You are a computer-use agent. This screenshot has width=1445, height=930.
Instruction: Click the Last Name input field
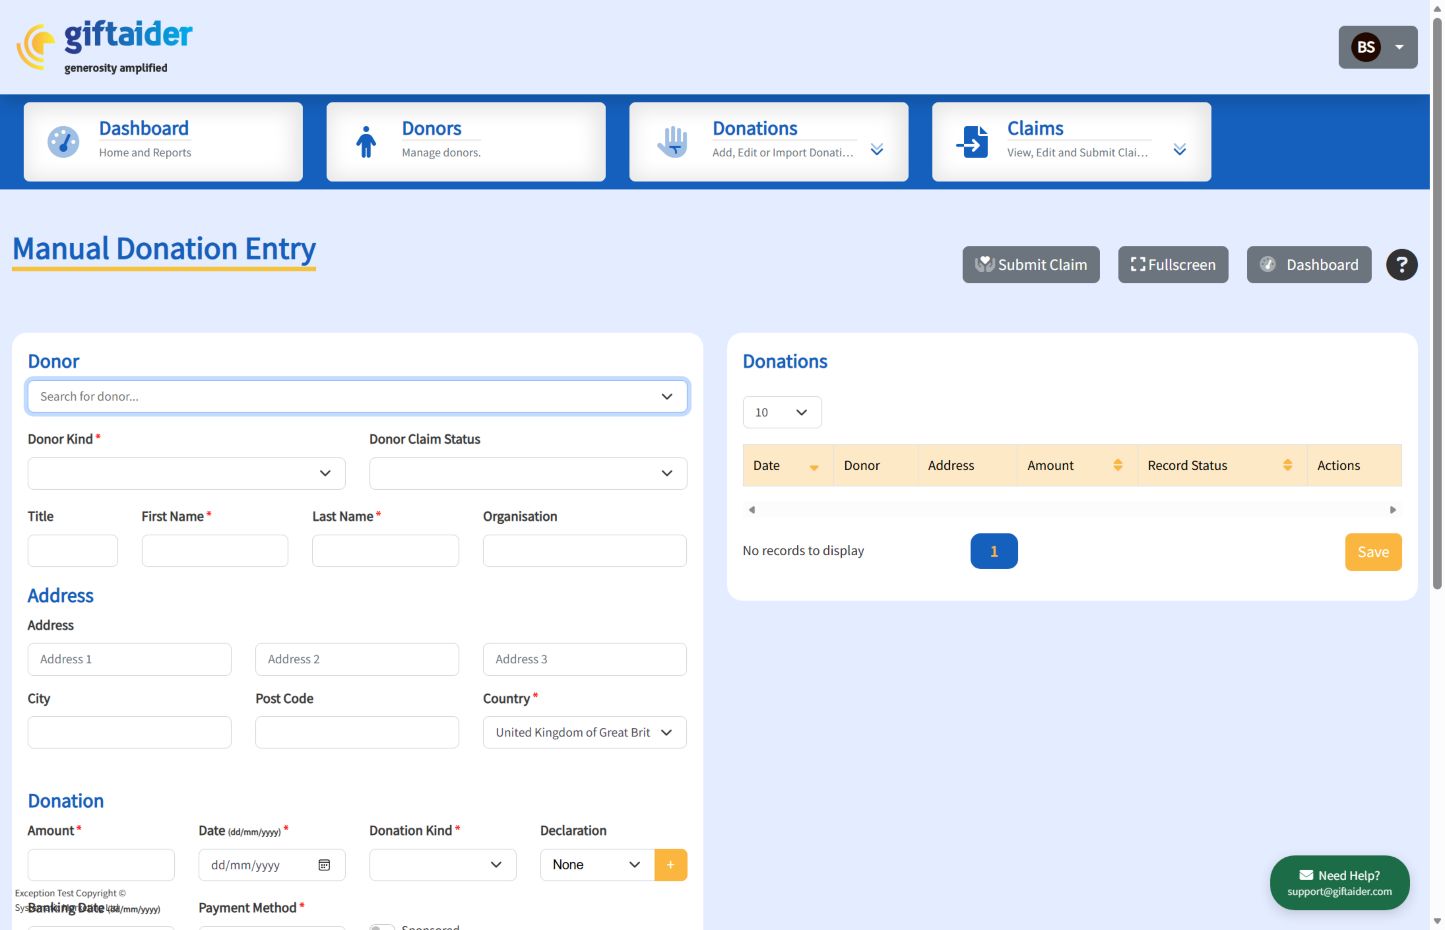tap(385, 551)
